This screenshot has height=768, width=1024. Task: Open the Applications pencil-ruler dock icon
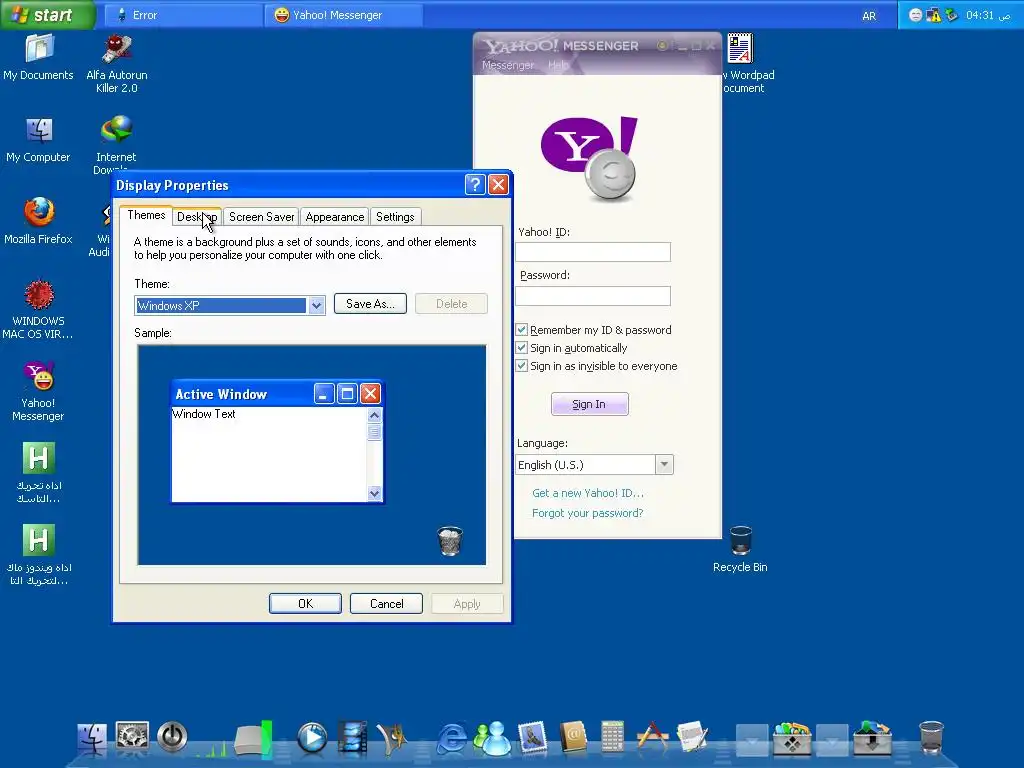[x=652, y=737]
